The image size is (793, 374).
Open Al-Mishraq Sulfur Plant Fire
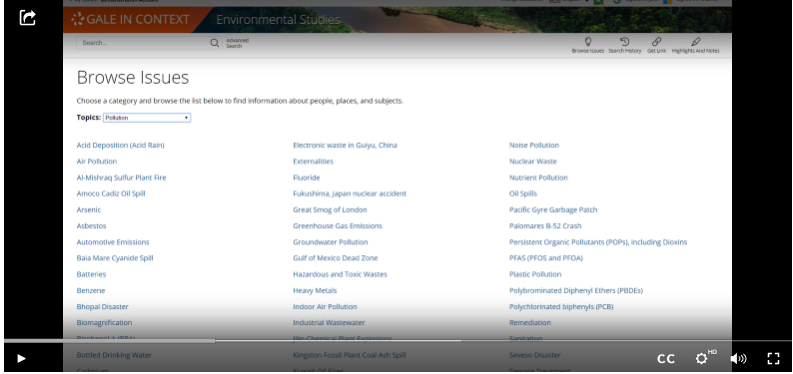[x=121, y=177]
